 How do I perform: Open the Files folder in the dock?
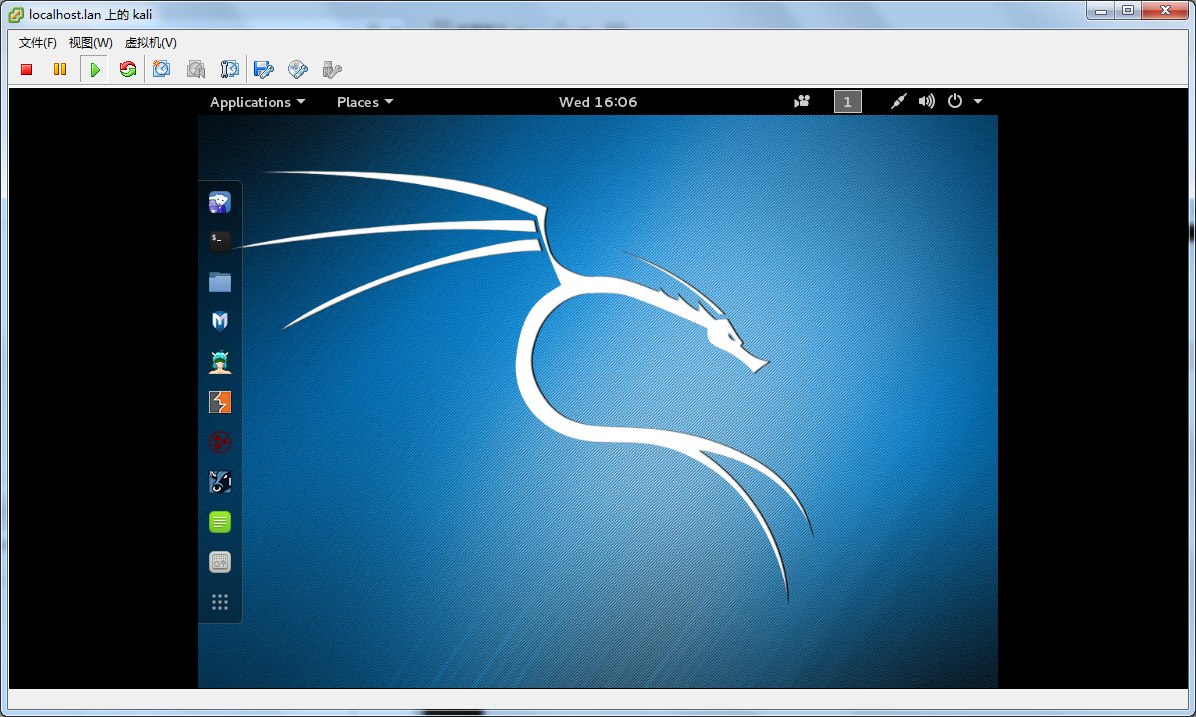tap(220, 282)
